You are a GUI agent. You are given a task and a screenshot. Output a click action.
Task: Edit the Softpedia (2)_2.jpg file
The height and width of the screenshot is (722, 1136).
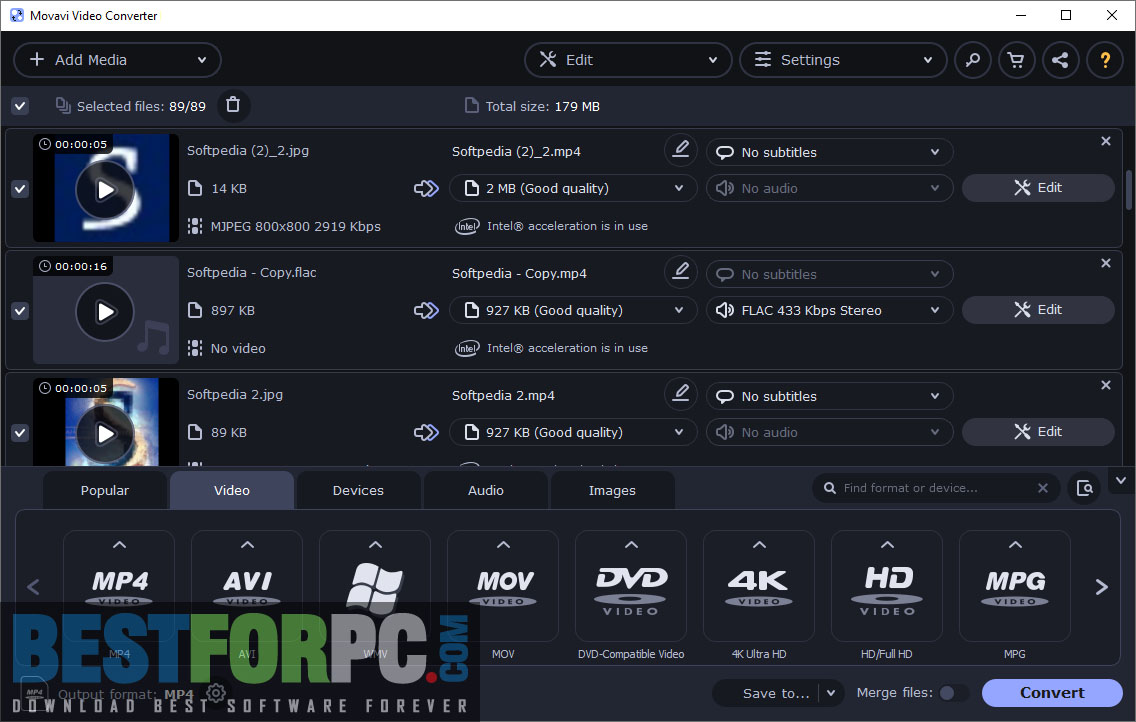(x=1038, y=188)
